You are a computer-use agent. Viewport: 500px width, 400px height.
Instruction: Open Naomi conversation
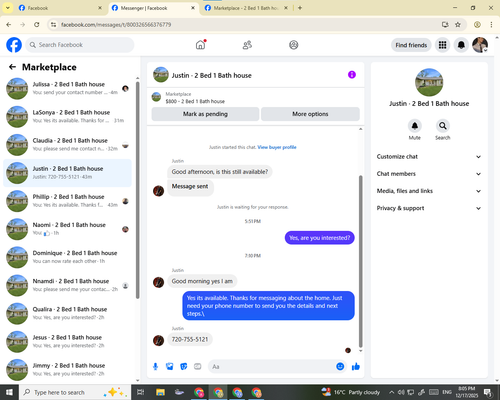click(68, 229)
